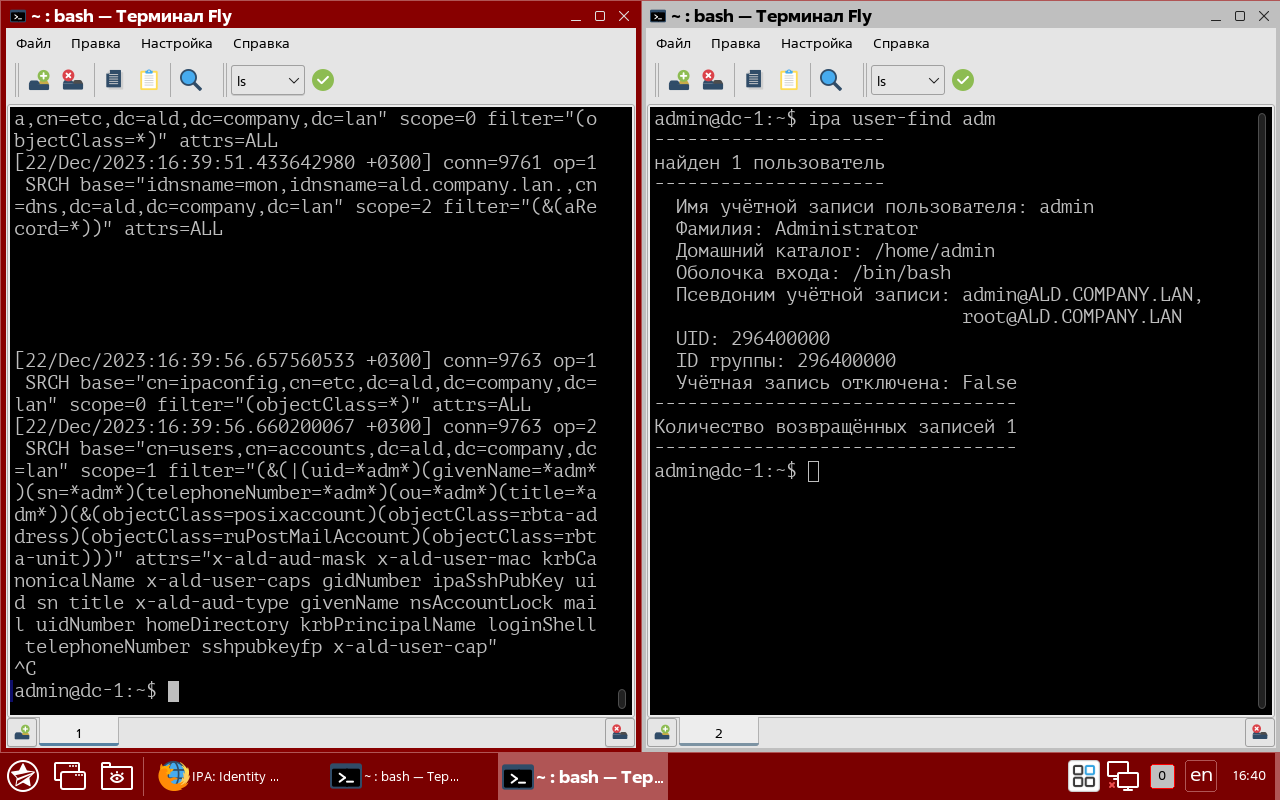Image resolution: width=1280 pixels, height=800 pixels.
Task: Click 'Домашний каталог: /home/admin' line
Action: (x=835, y=252)
